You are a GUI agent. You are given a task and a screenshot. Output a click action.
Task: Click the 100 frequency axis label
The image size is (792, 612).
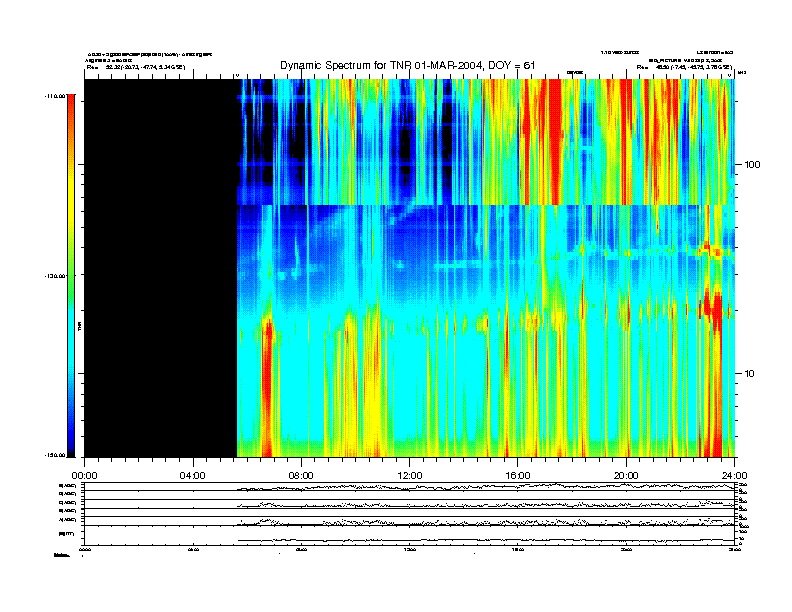[x=752, y=165]
